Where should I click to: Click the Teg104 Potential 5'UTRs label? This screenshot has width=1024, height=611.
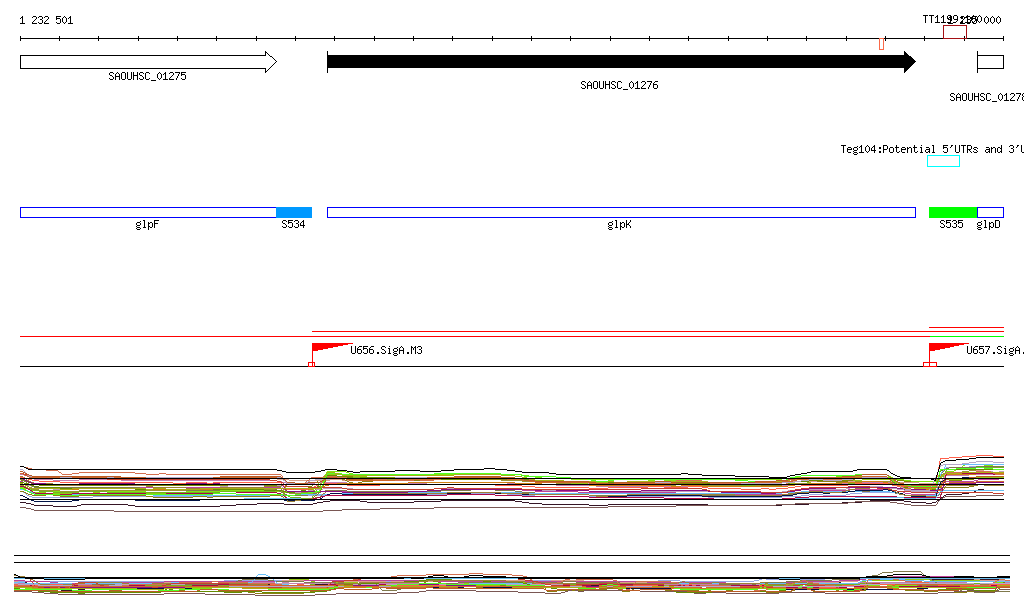[x=930, y=149]
